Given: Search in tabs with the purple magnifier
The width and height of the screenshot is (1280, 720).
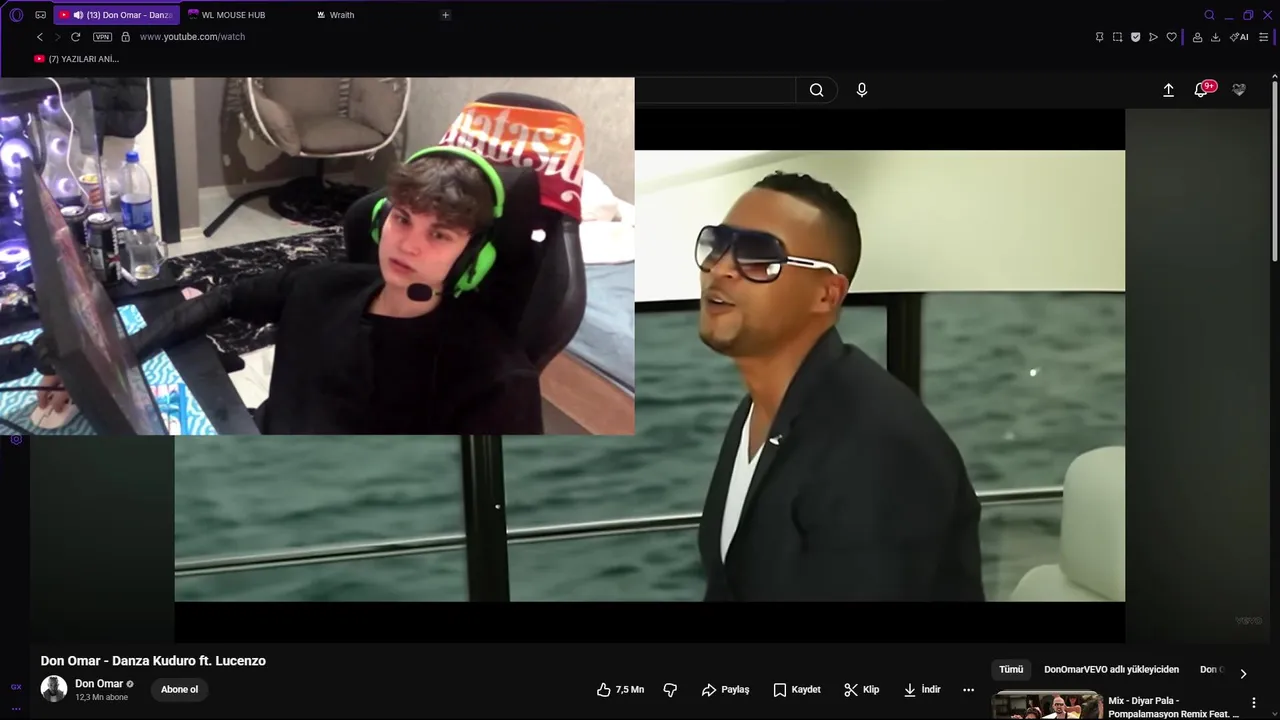Looking at the screenshot, I should 1210,15.
